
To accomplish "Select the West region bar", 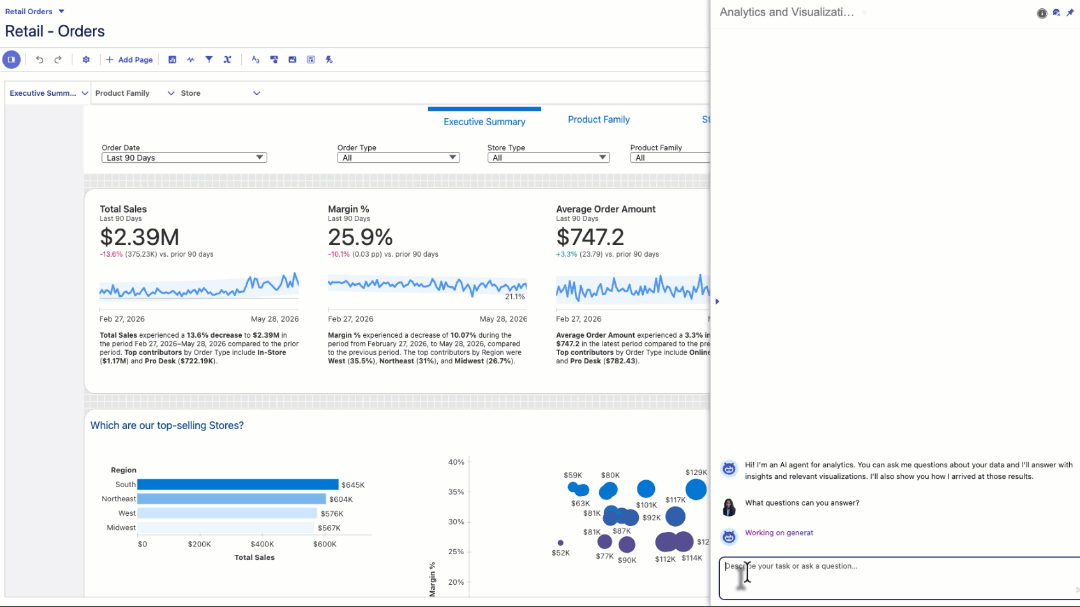I will [227, 513].
